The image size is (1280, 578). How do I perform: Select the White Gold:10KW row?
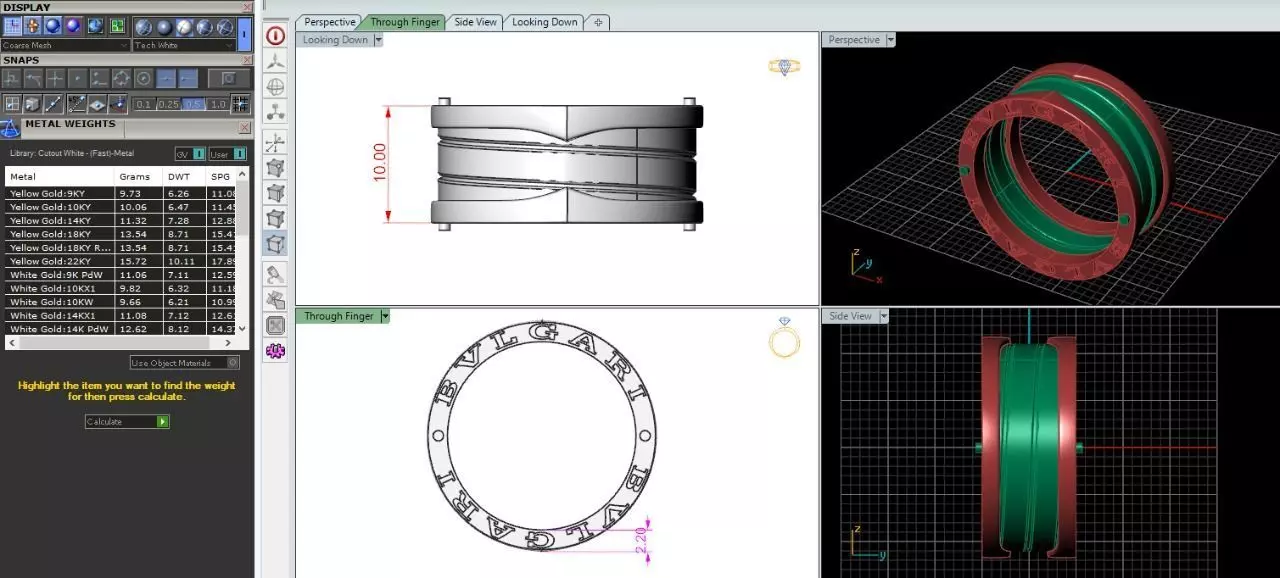tap(121, 301)
